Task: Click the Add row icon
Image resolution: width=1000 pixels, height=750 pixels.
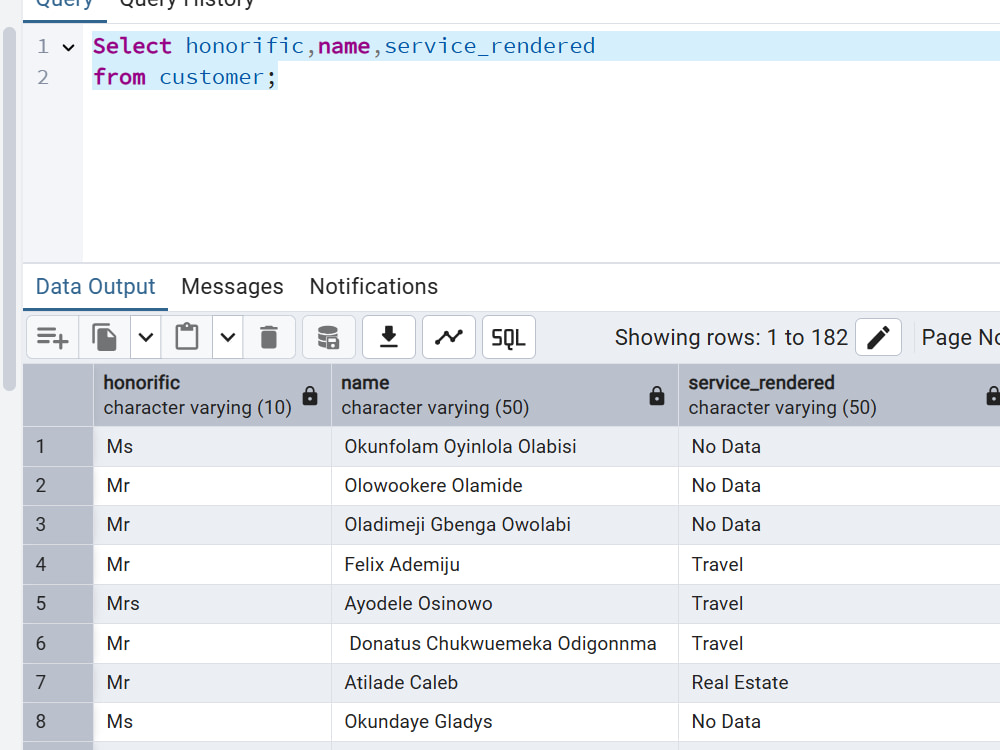Action: point(52,337)
